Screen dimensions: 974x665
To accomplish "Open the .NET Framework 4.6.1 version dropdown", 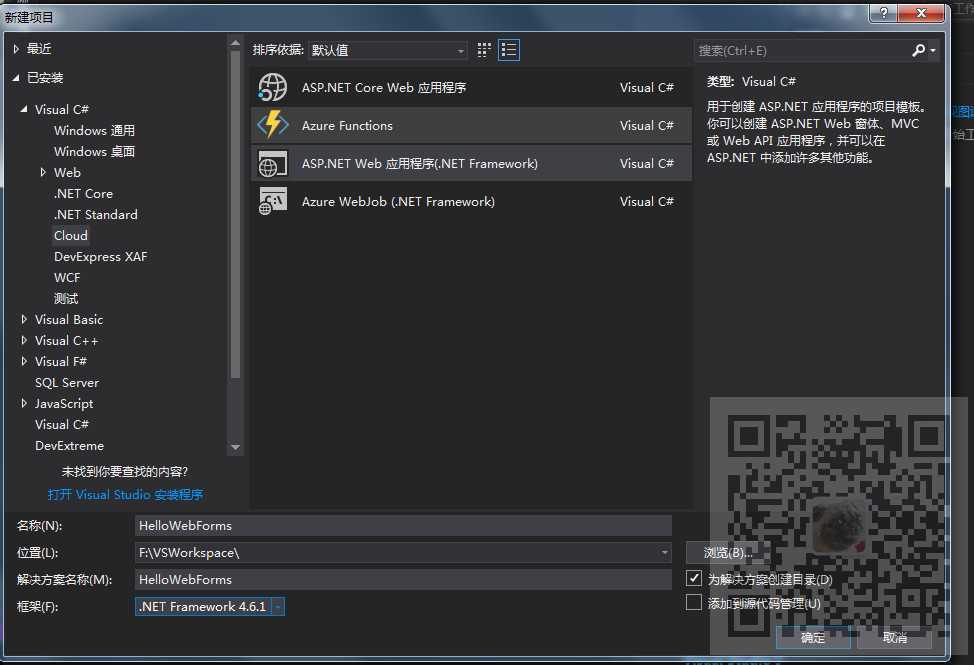I will [x=278, y=607].
